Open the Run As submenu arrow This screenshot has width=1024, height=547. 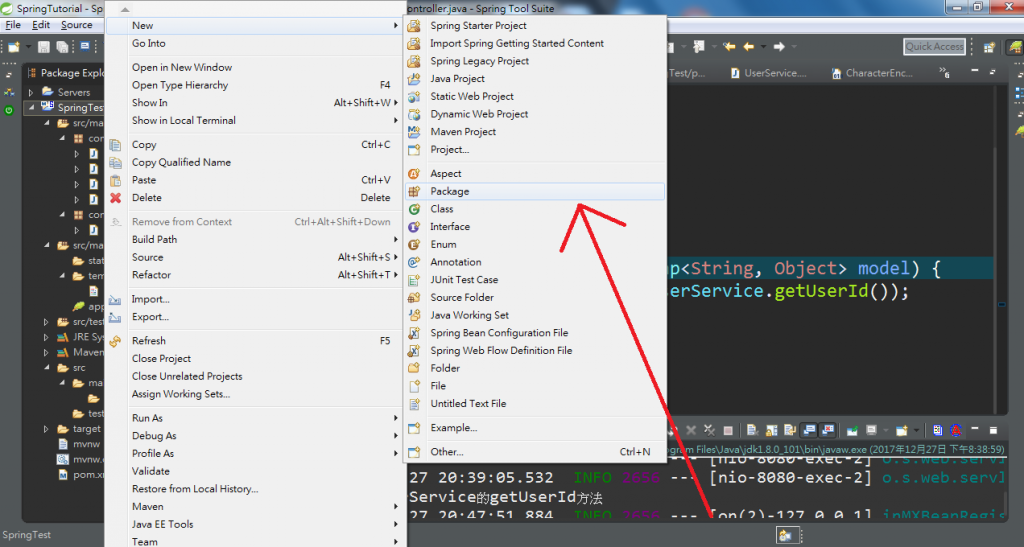coord(396,418)
